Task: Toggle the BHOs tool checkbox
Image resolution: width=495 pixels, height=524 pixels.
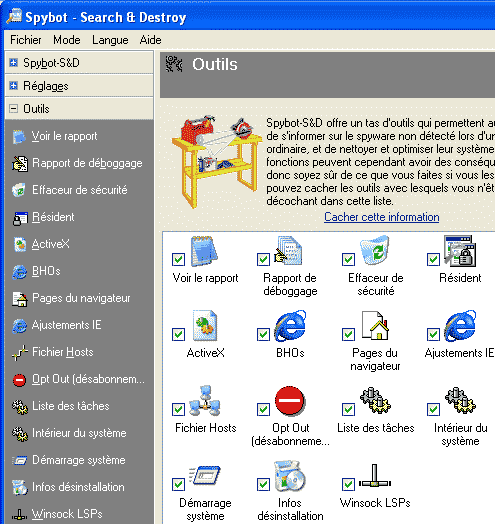Action: pyautogui.click(x=263, y=334)
